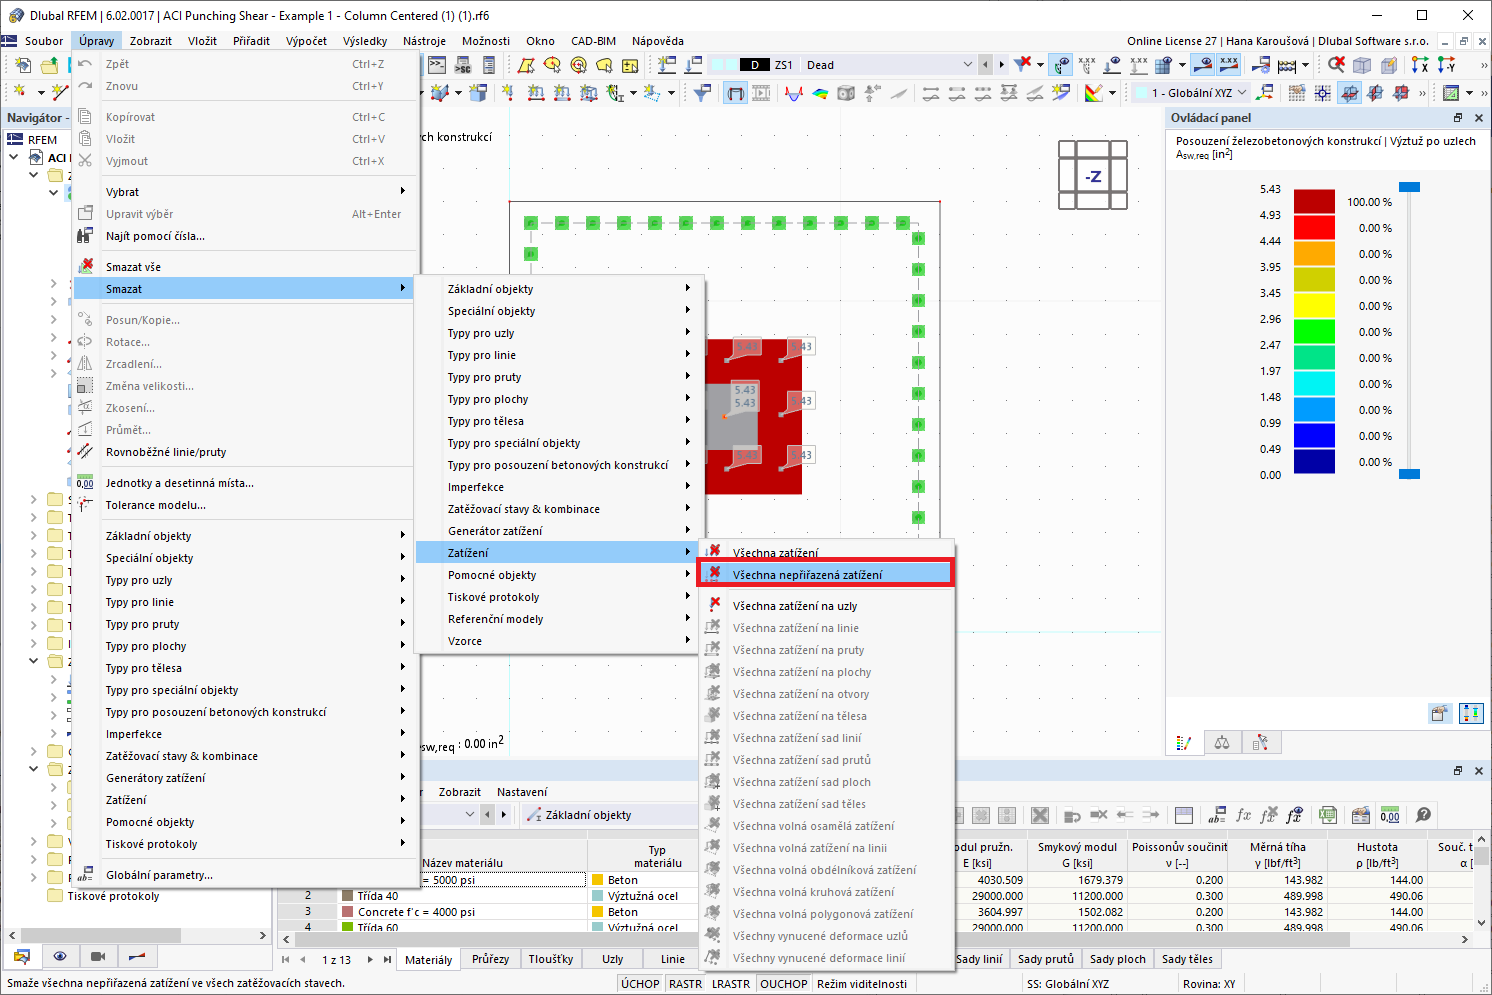Image resolution: width=1492 pixels, height=995 pixels.
Task: Click the open model folder icon
Action: coord(49,65)
